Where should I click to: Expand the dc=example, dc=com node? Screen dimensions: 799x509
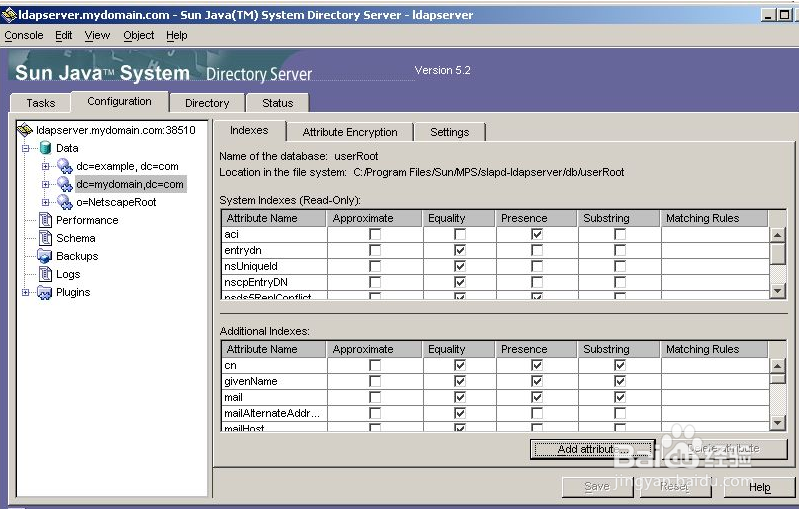click(45, 166)
